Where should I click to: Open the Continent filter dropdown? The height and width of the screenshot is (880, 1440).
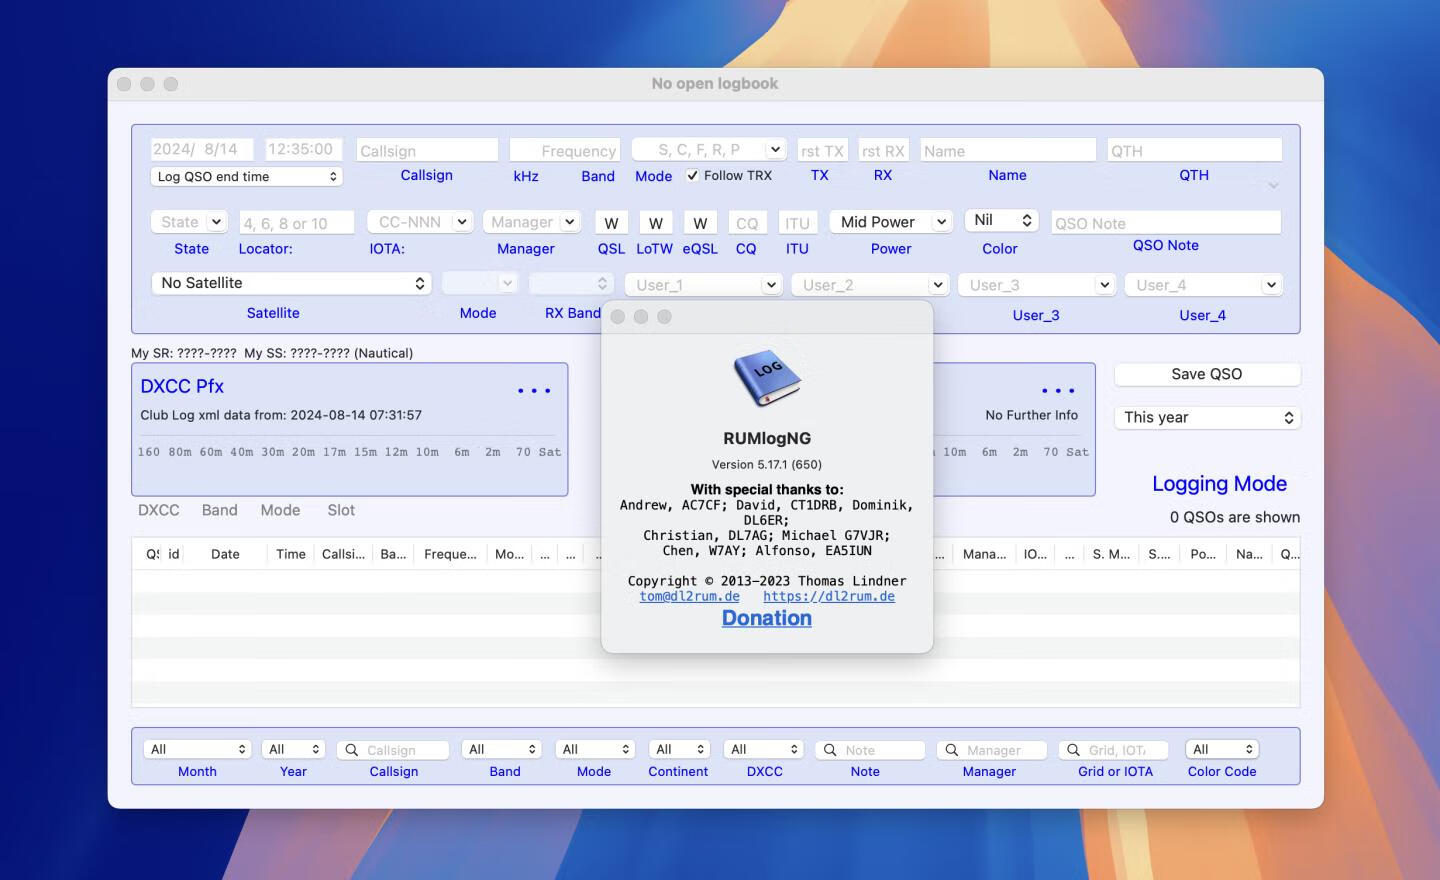coord(679,749)
